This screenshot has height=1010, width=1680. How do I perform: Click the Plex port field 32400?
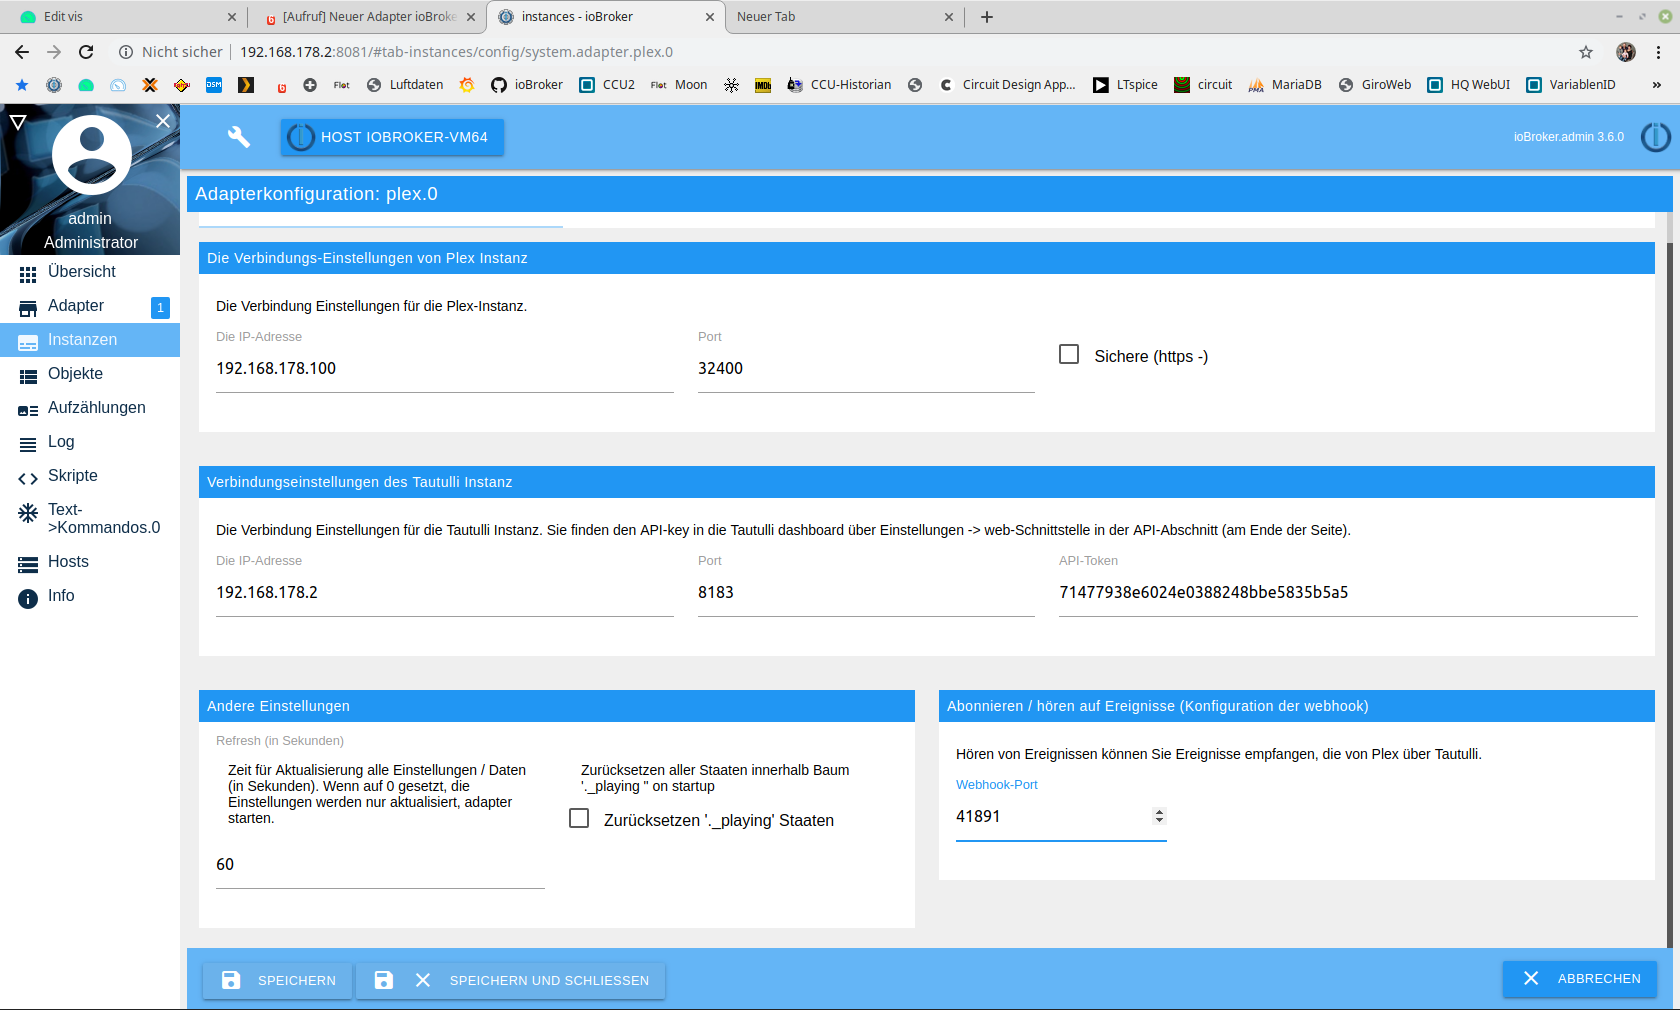click(x=866, y=369)
